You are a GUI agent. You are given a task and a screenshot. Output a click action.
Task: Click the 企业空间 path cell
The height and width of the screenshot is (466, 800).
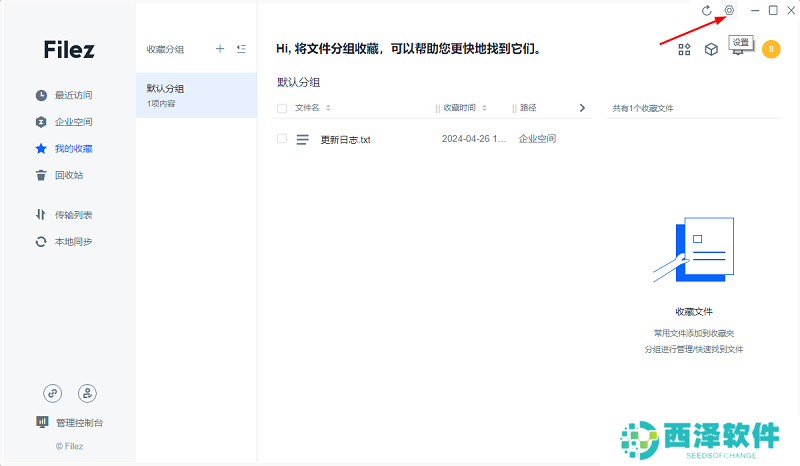point(537,139)
